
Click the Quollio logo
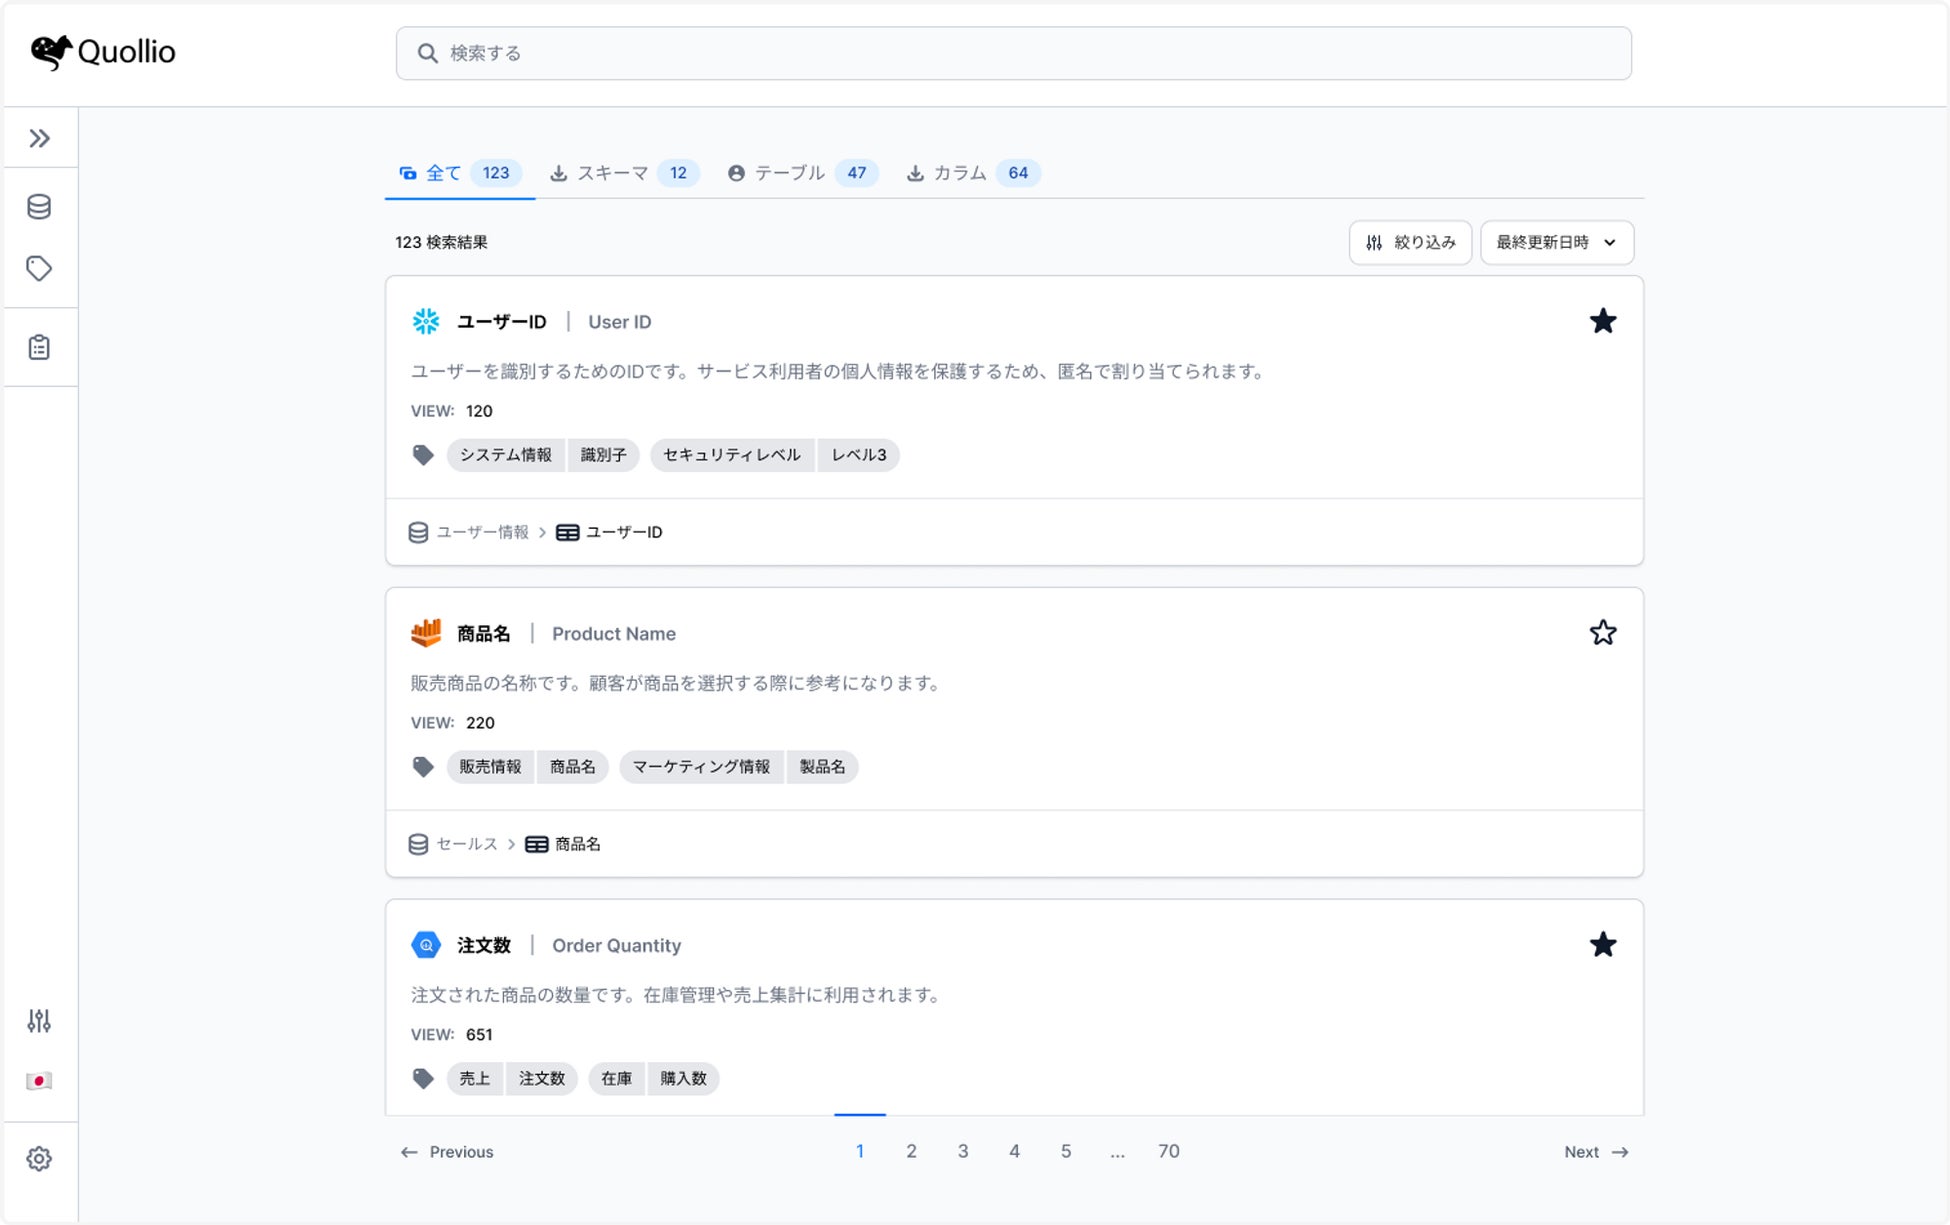click(103, 52)
